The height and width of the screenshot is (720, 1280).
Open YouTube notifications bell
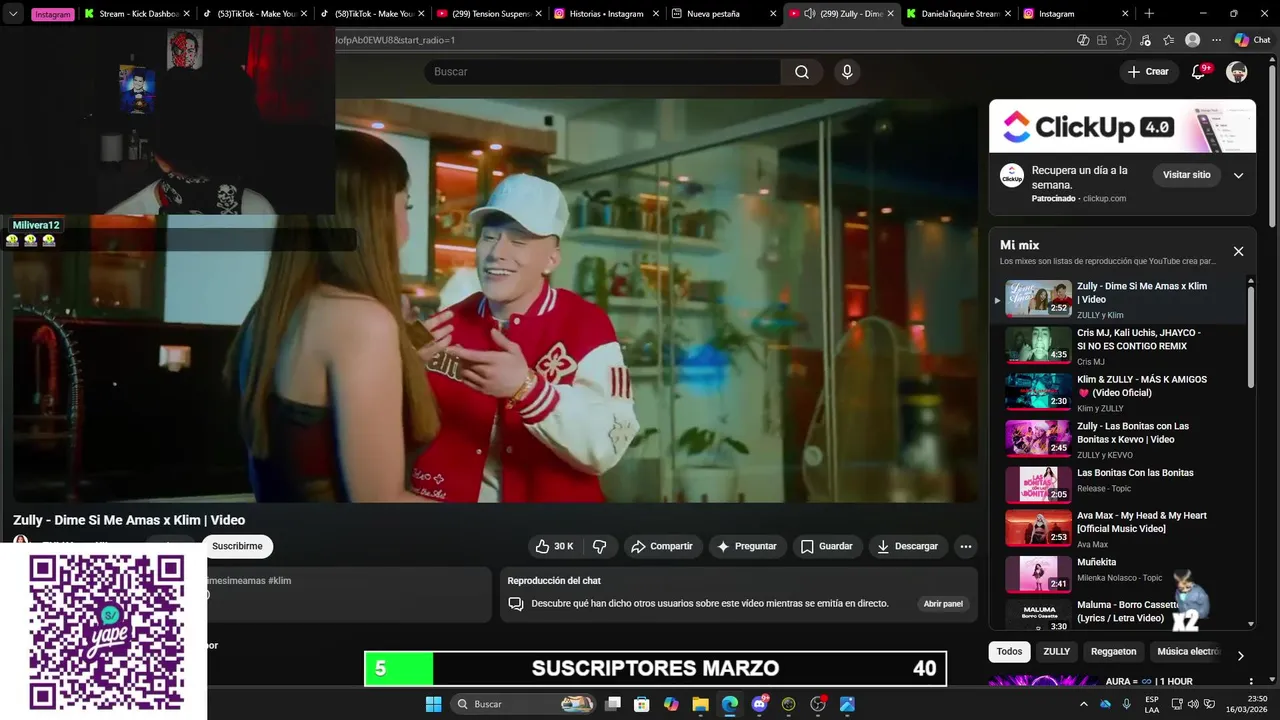tap(1199, 72)
